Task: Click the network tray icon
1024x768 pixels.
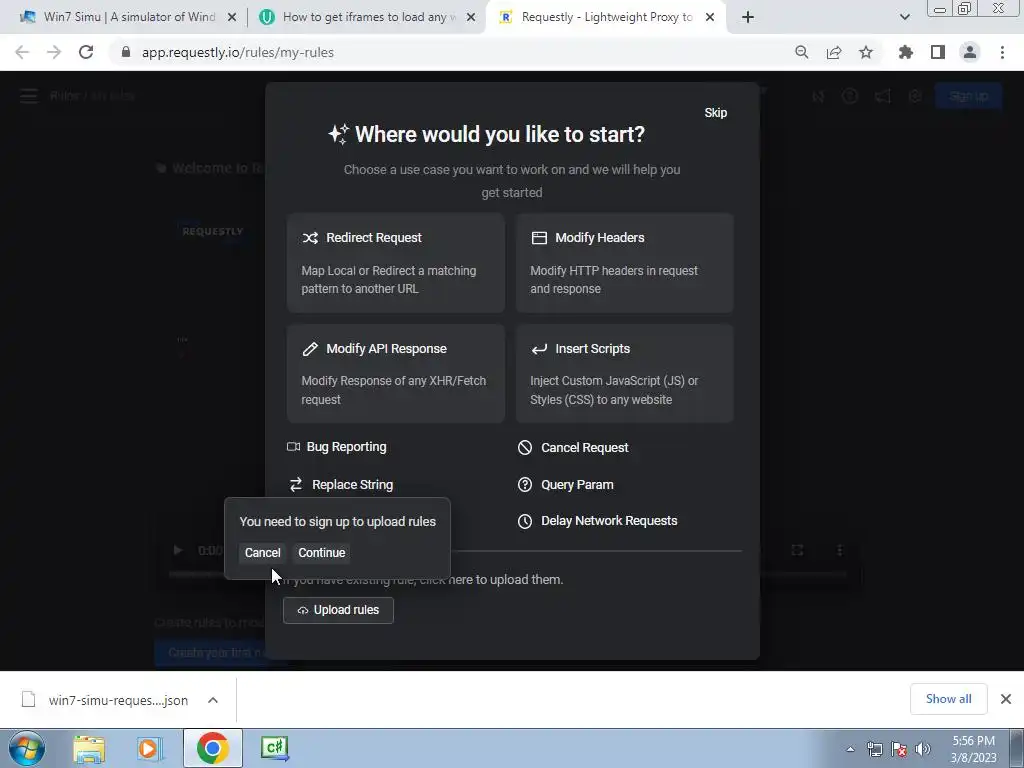Action: click(x=874, y=749)
